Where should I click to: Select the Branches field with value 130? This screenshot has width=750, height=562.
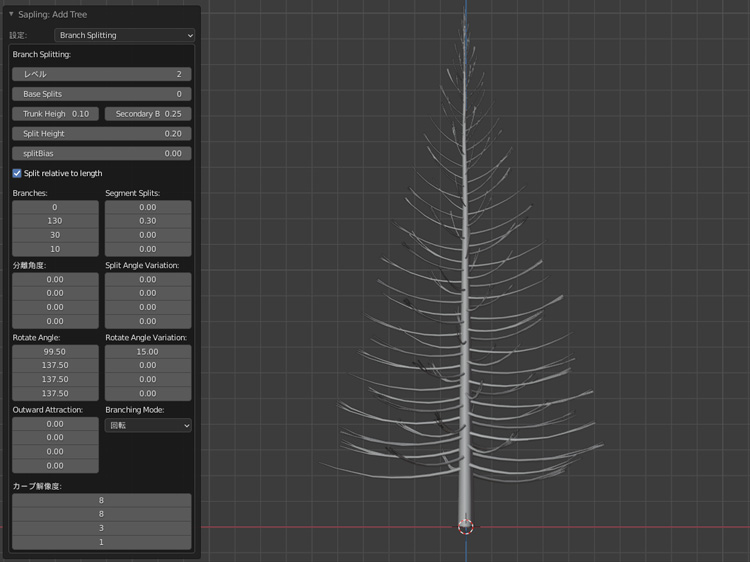pos(55,221)
